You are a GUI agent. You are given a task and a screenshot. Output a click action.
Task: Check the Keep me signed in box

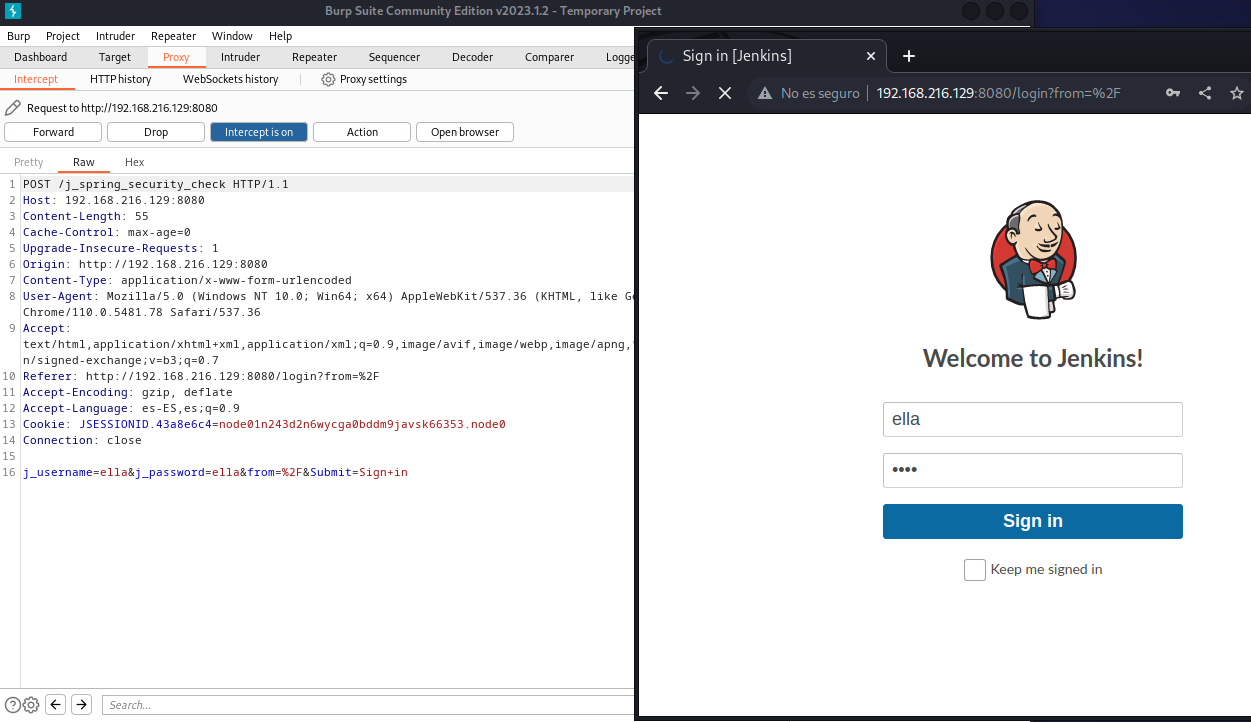(975, 570)
